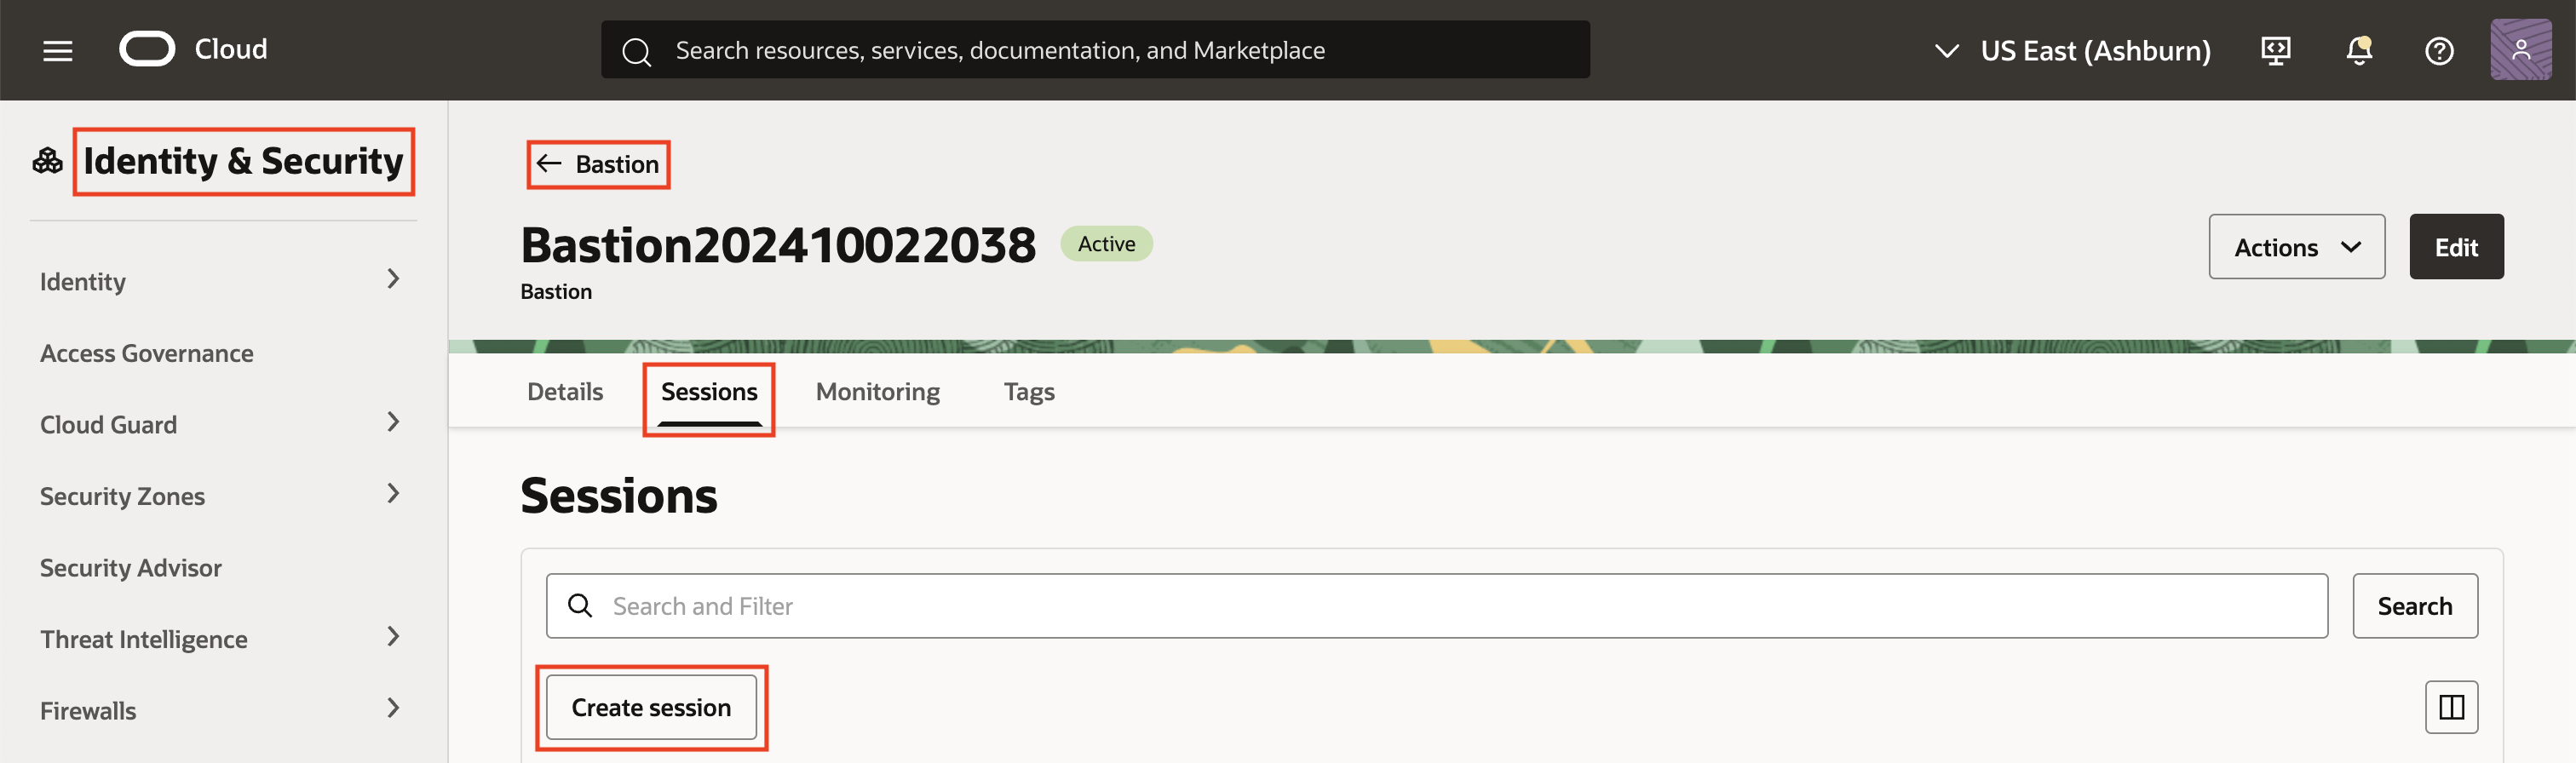Click the magnifier icon in the top search bar
2576x763 pixels.
tap(636, 51)
